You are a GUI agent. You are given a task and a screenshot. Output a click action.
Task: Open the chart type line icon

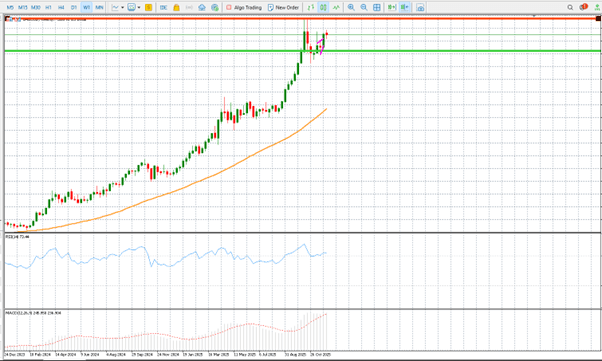115,7
